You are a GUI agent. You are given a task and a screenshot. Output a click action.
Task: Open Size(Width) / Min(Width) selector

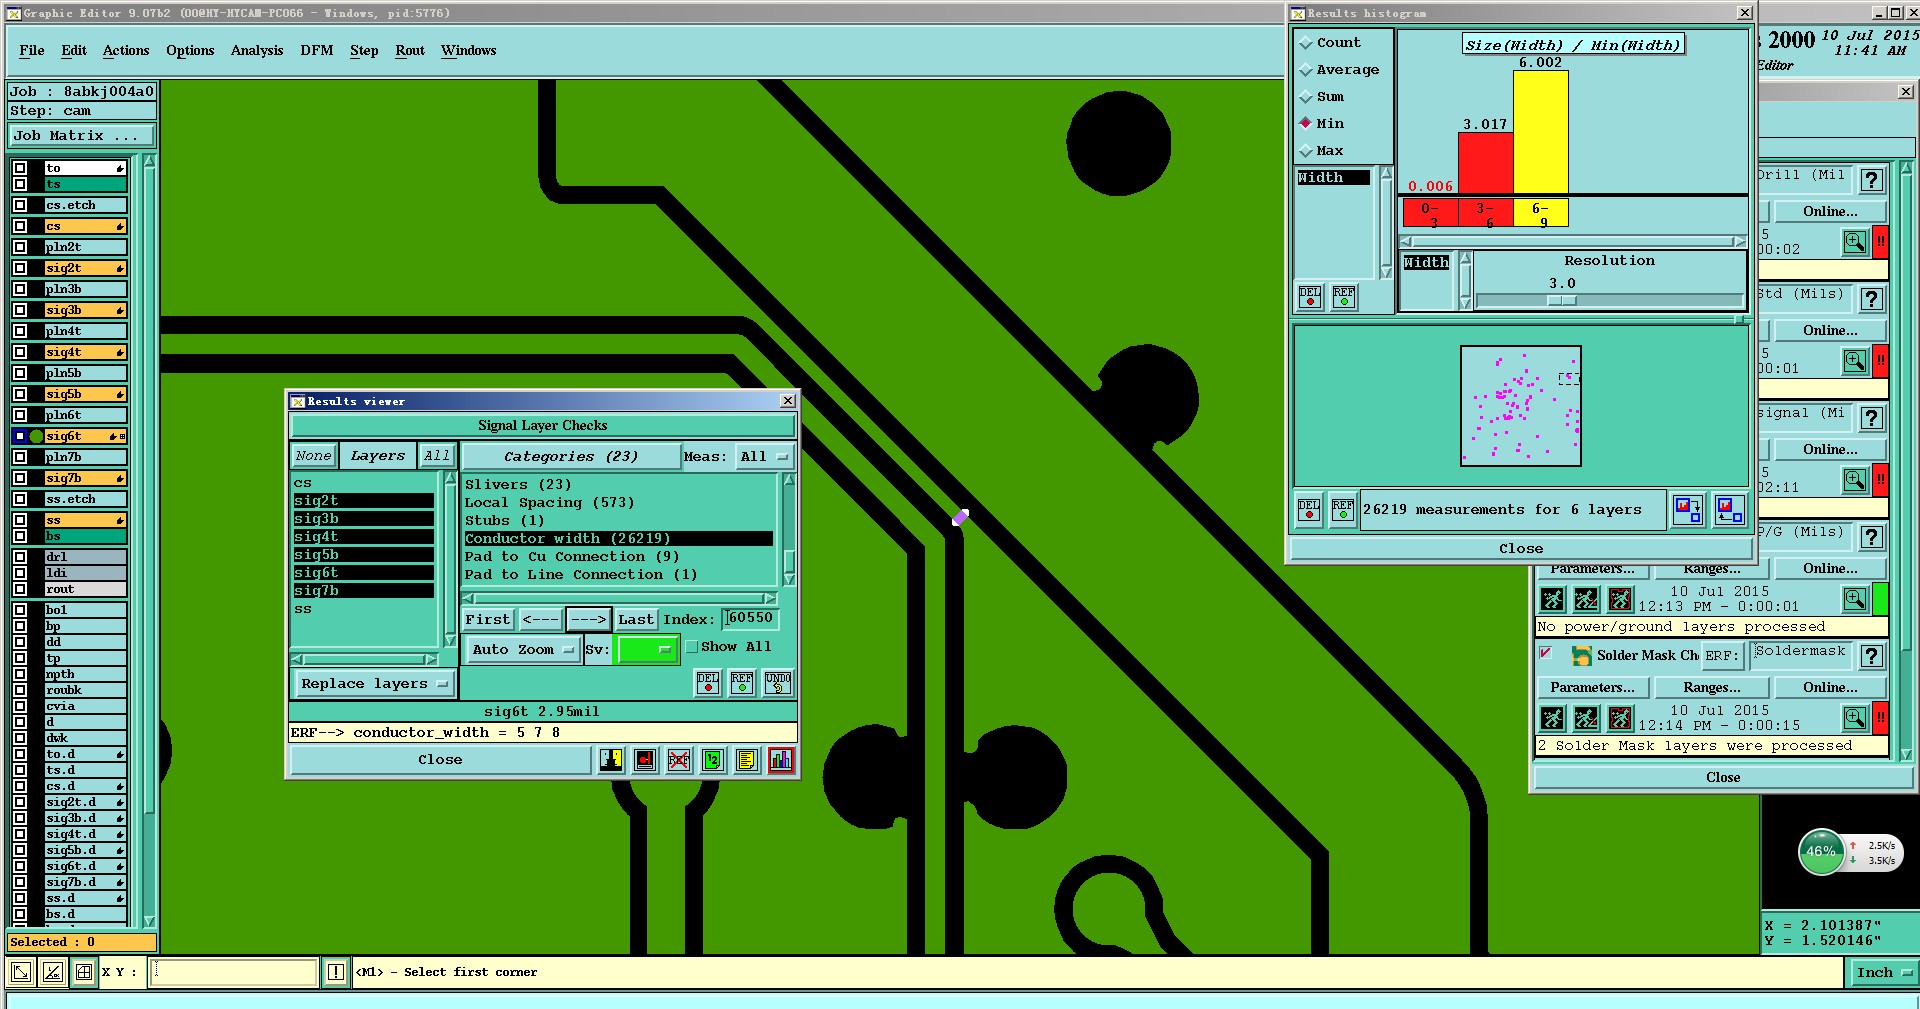[1572, 45]
